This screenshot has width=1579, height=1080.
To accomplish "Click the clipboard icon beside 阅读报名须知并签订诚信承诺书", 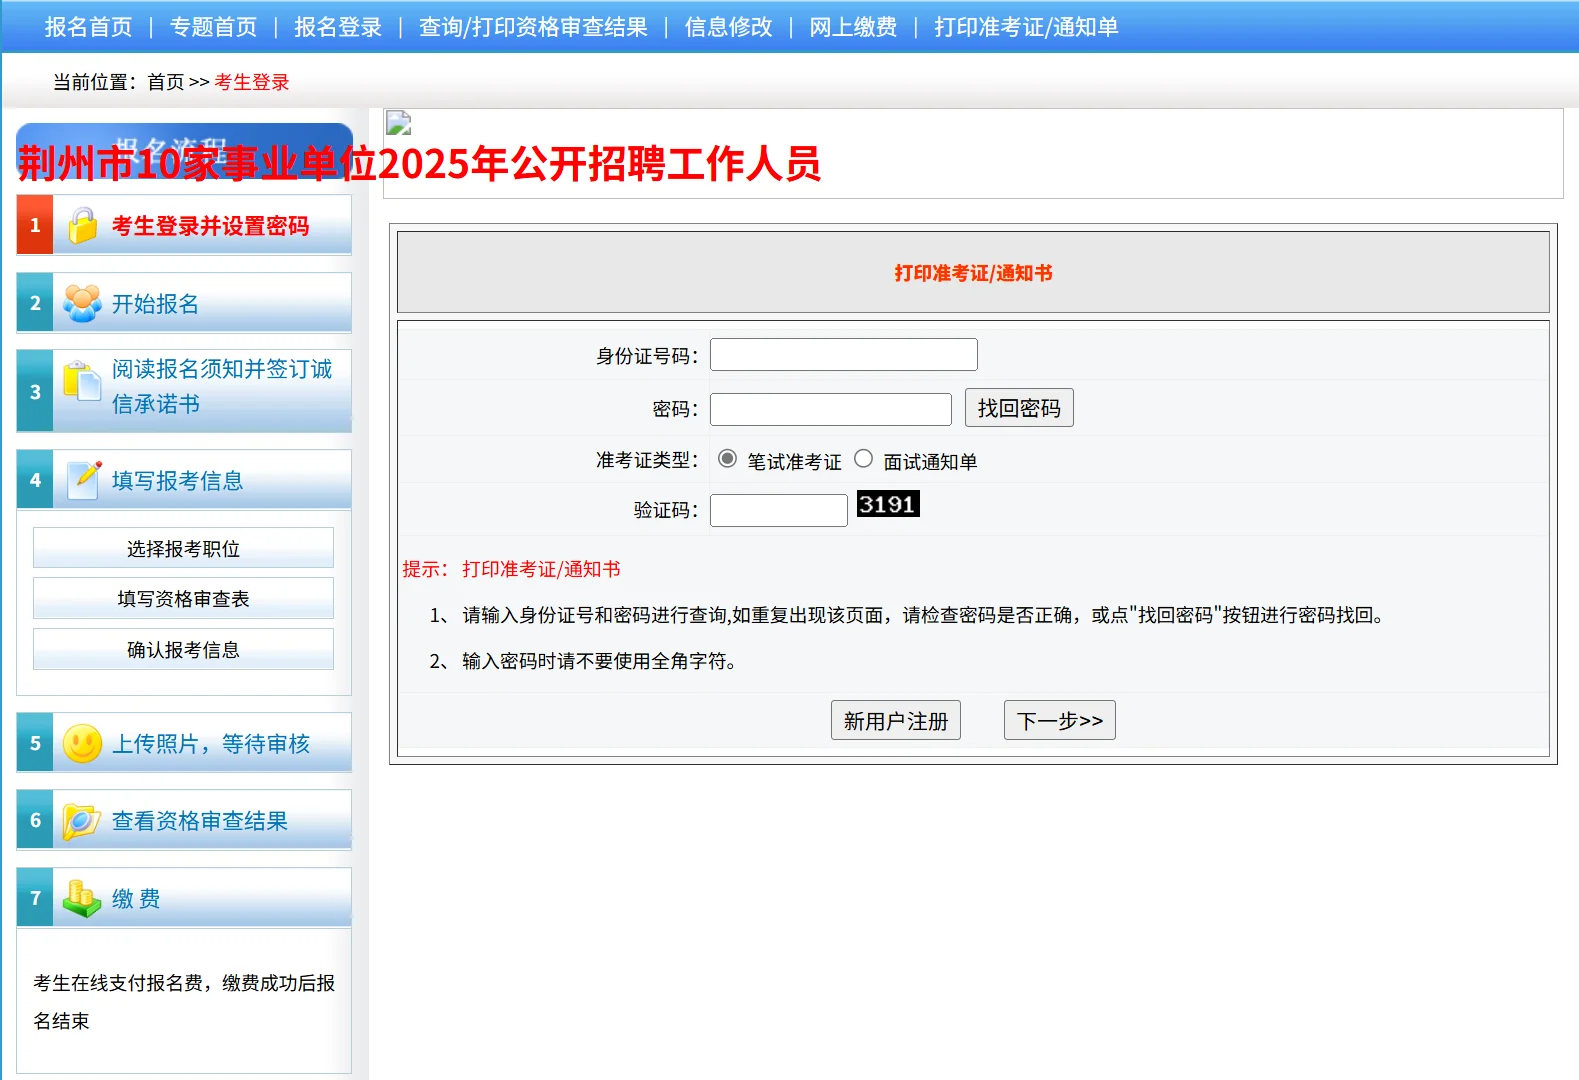I will (82, 381).
